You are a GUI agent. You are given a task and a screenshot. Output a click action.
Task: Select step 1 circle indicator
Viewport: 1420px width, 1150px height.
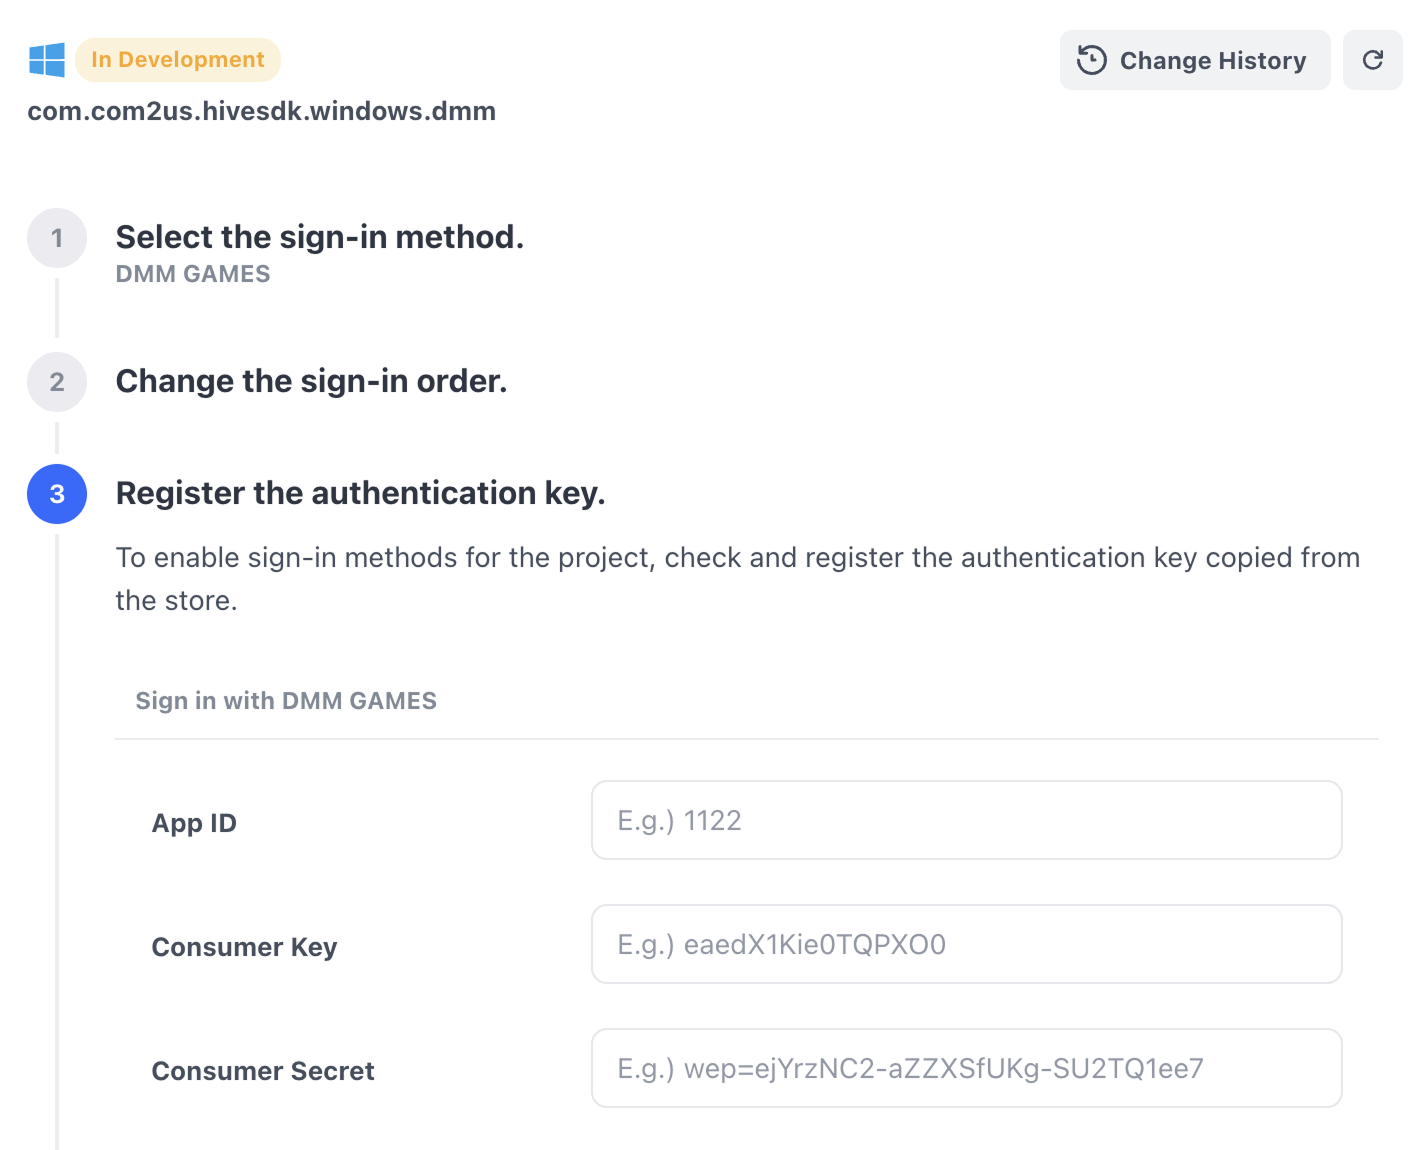click(57, 238)
